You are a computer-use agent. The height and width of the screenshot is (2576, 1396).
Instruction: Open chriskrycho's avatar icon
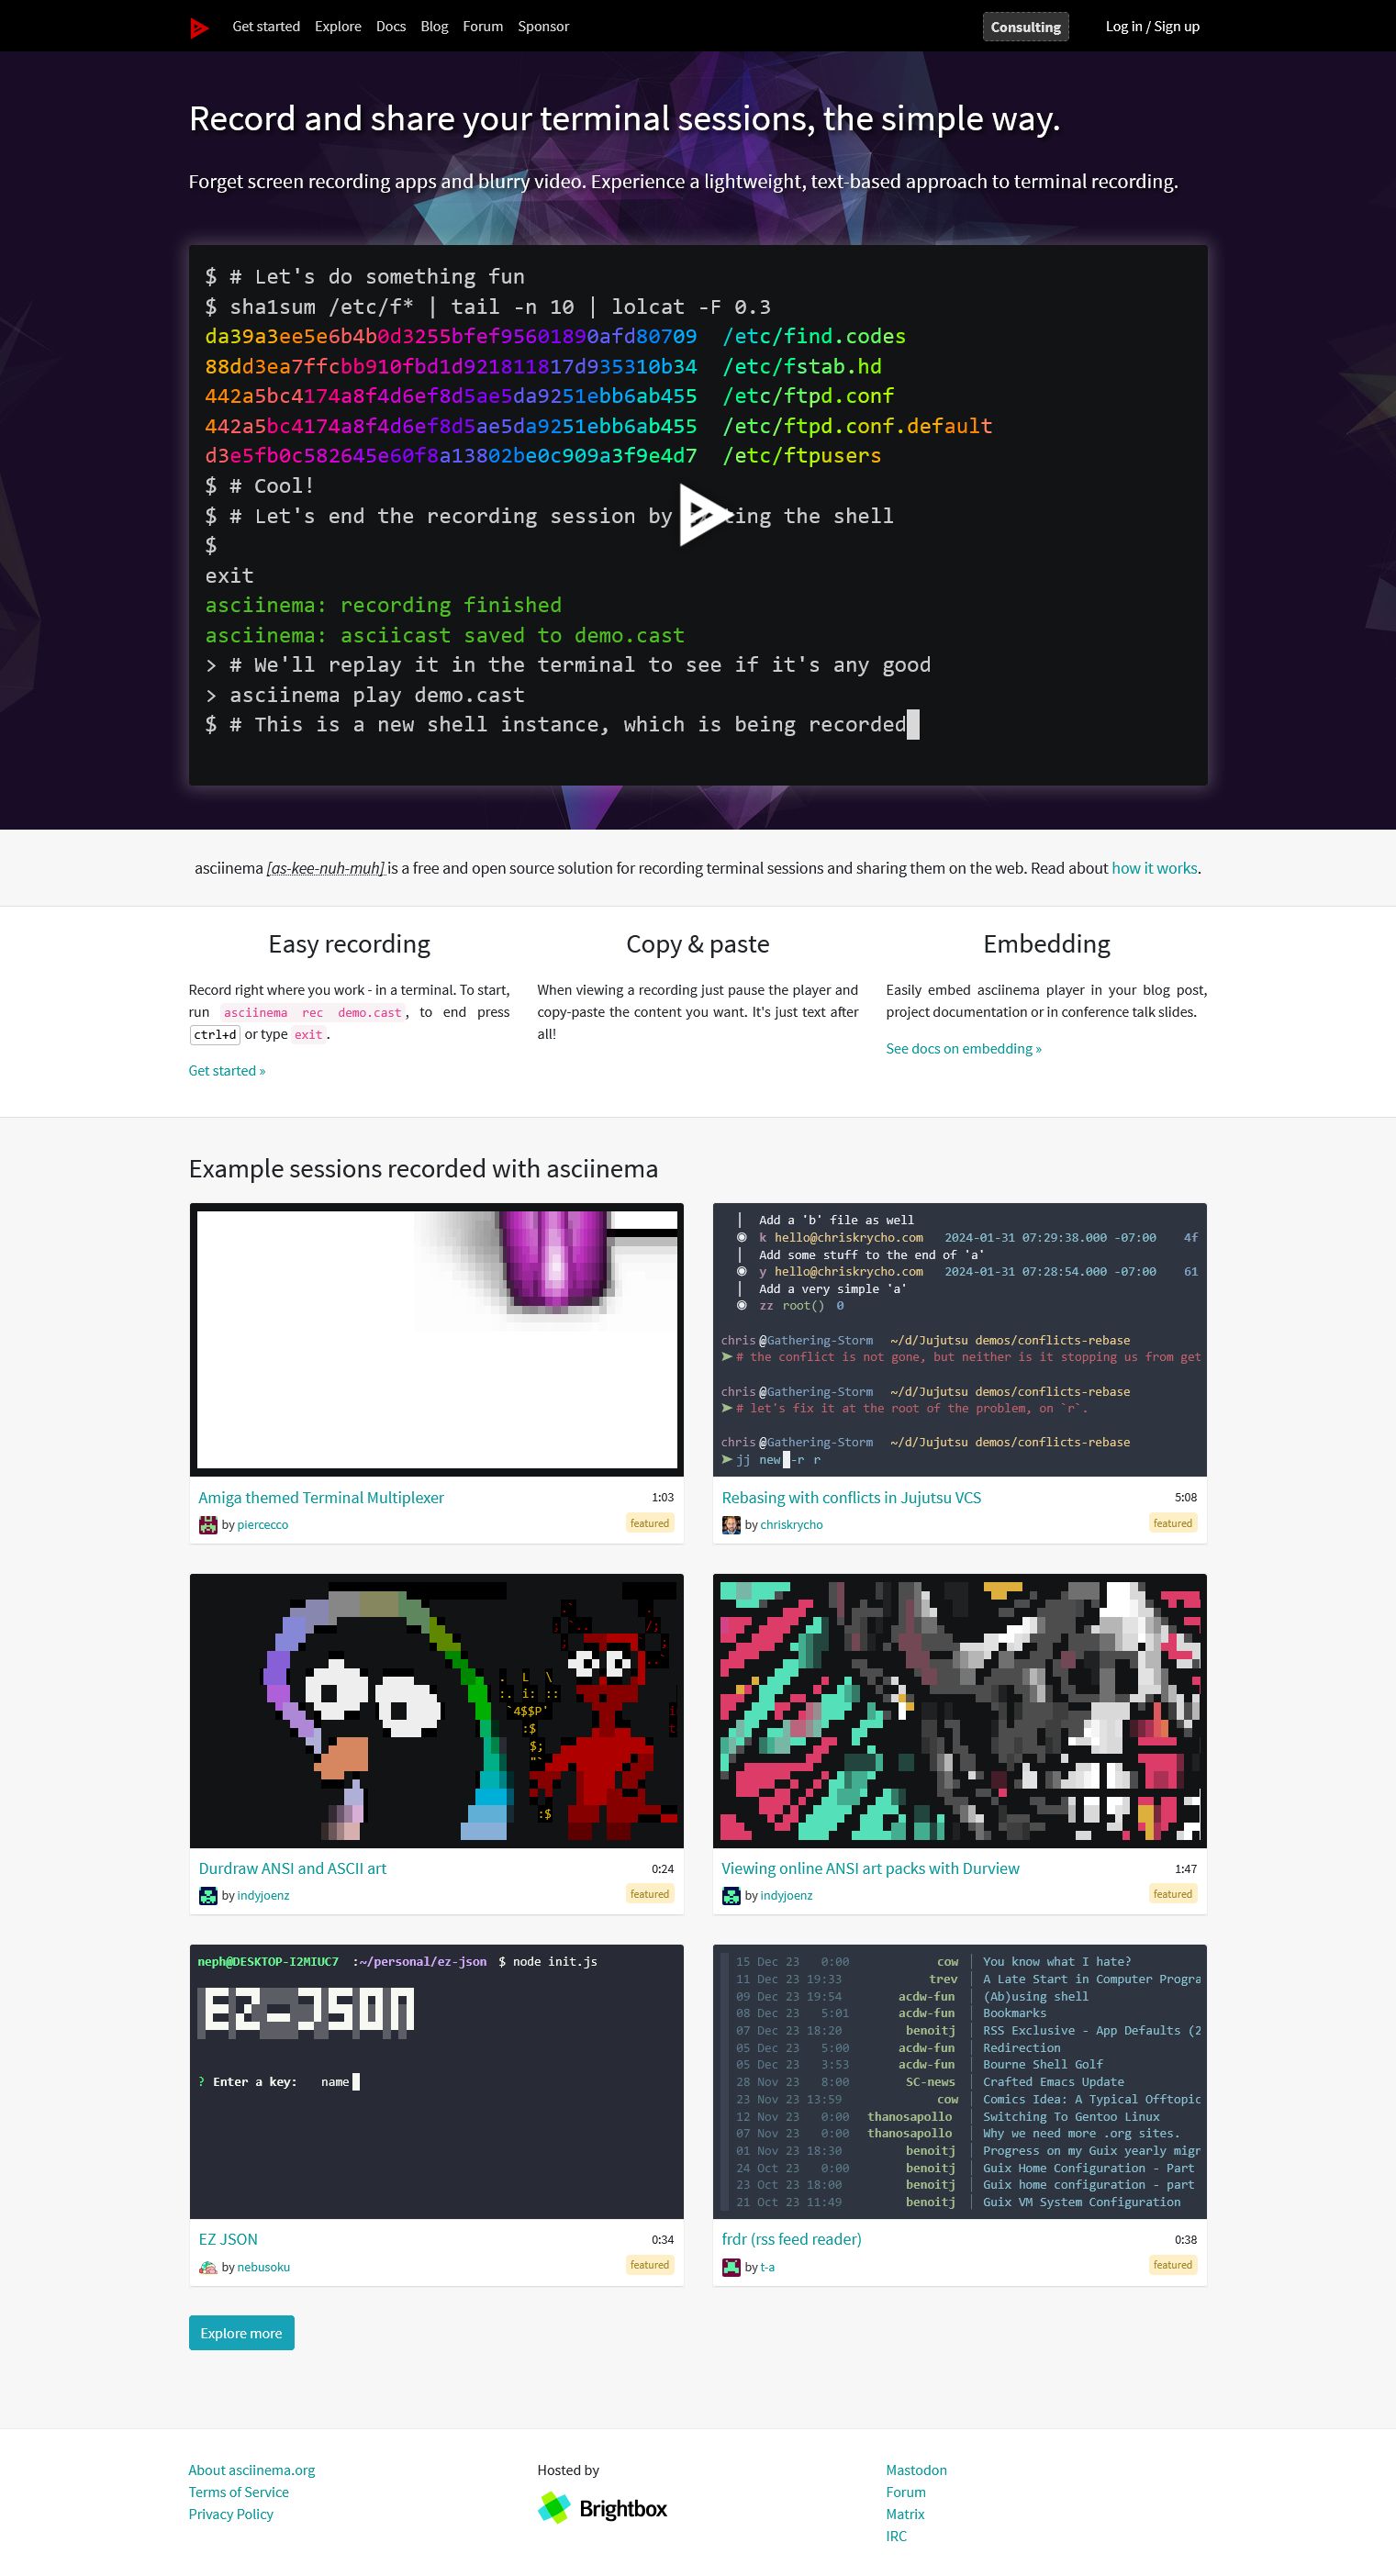click(x=731, y=1525)
